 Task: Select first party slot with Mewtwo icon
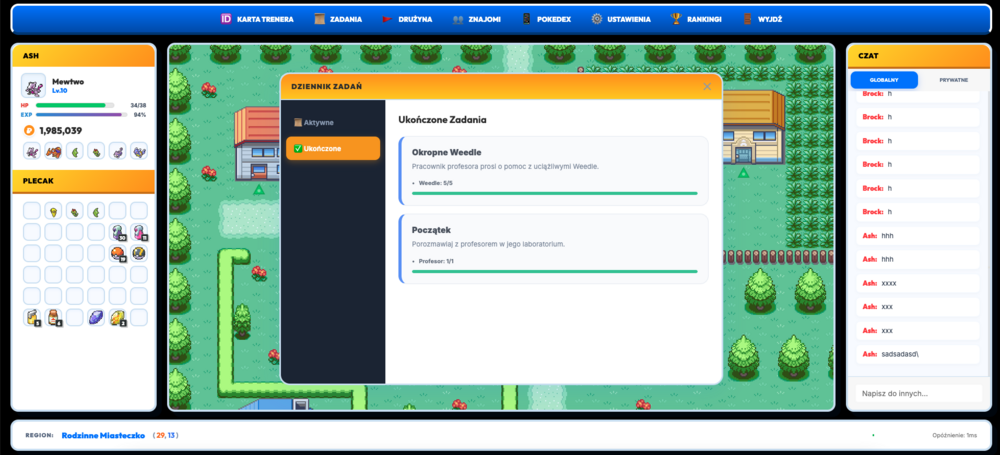click(32, 151)
